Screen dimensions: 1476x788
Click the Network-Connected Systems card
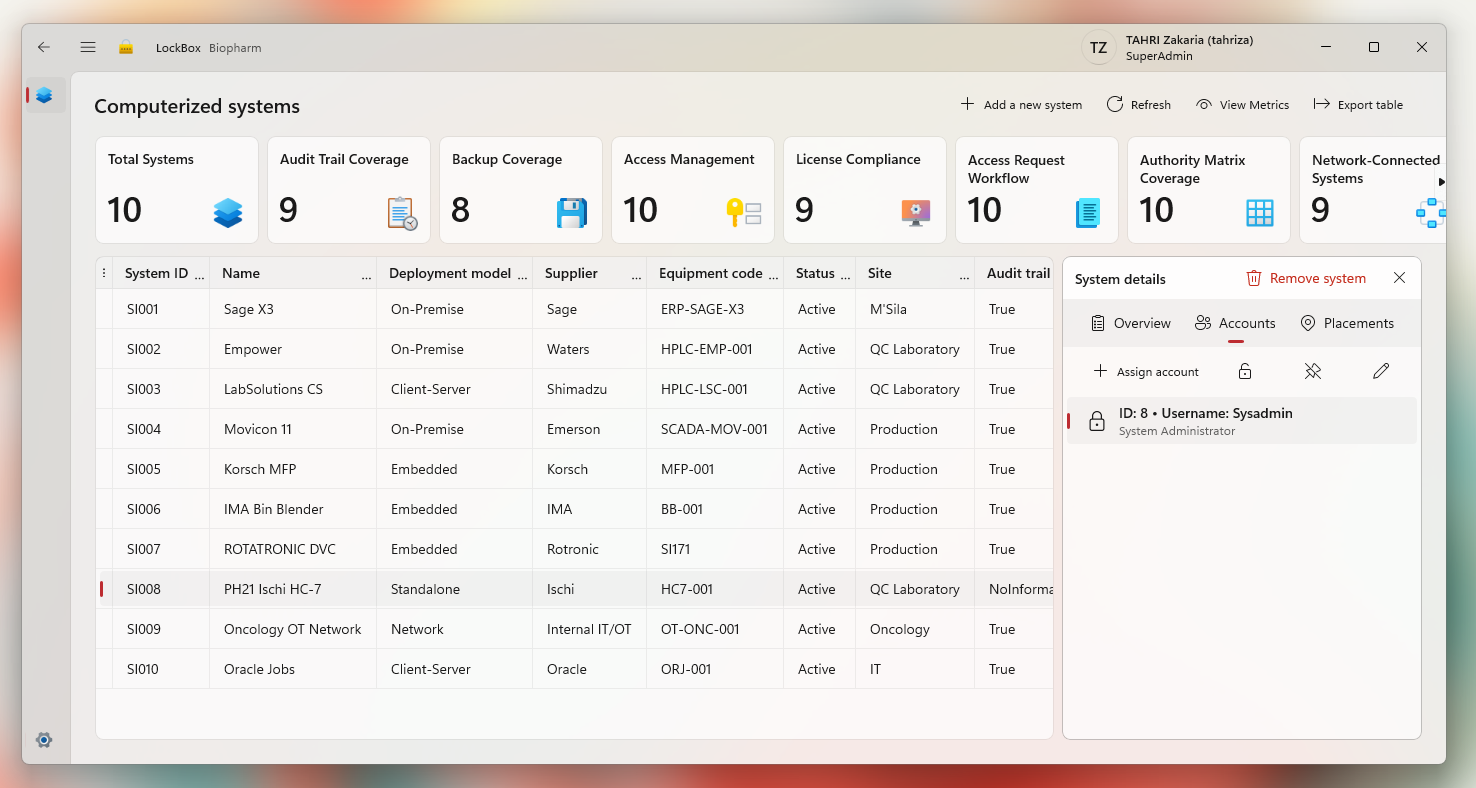(x=1373, y=190)
